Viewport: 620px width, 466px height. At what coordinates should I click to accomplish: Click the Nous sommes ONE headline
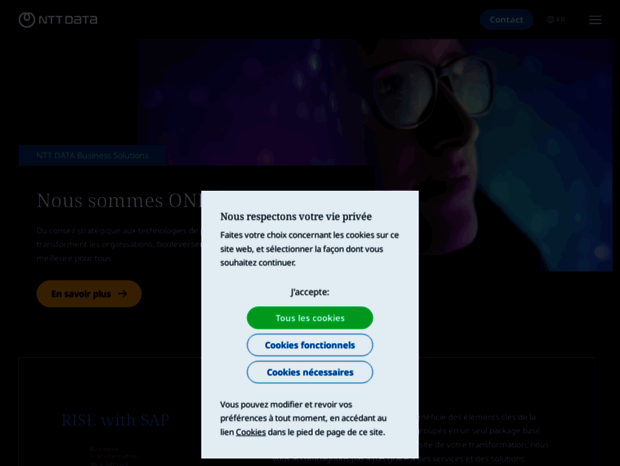click(119, 200)
